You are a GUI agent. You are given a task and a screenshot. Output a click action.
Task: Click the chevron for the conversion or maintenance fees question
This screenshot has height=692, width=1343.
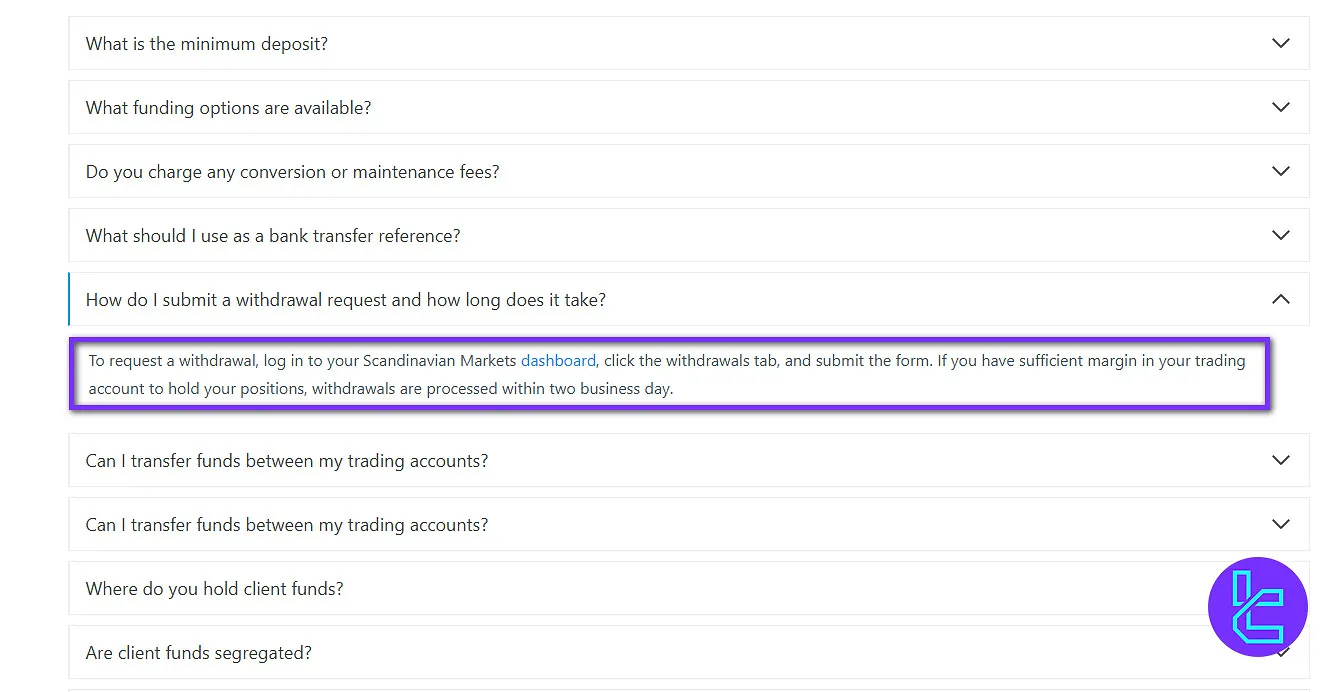coord(1280,172)
